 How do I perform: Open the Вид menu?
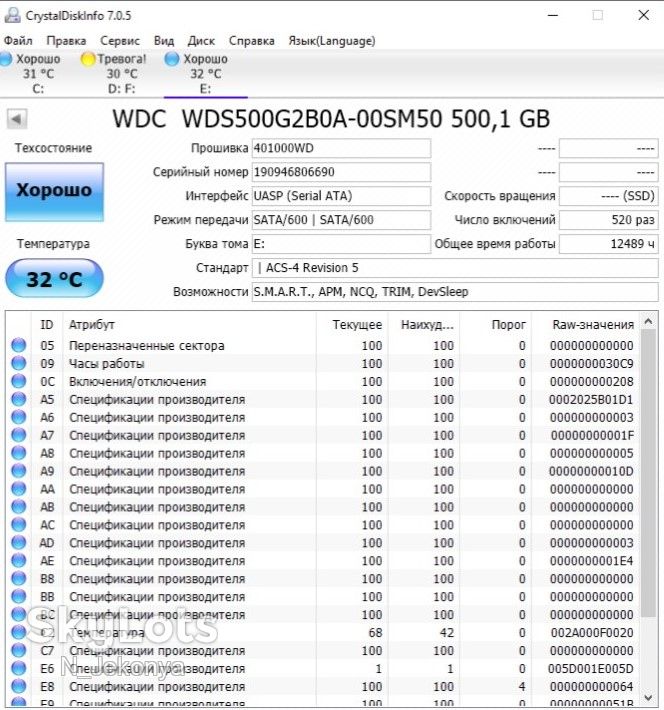(x=164, y=41)
